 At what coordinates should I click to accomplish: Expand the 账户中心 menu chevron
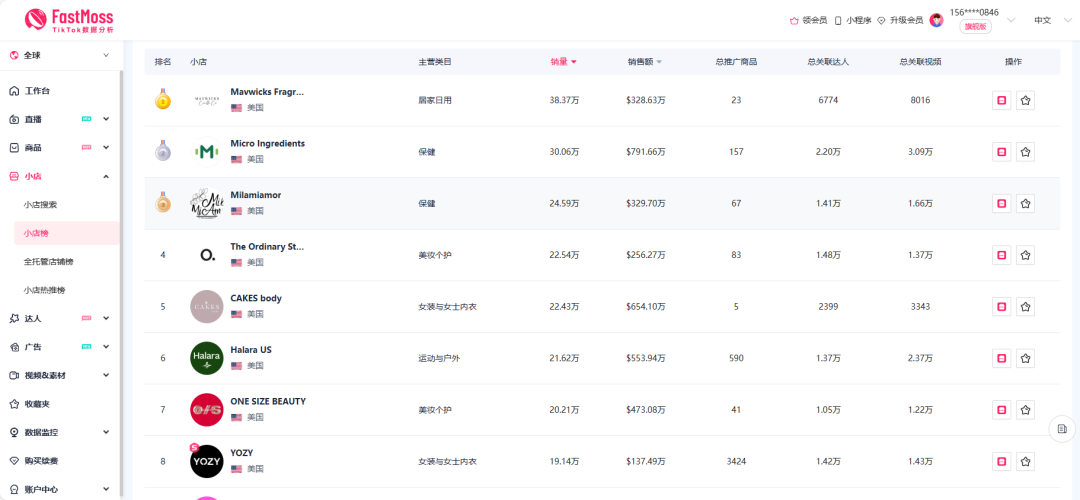(x=106, y=490)
